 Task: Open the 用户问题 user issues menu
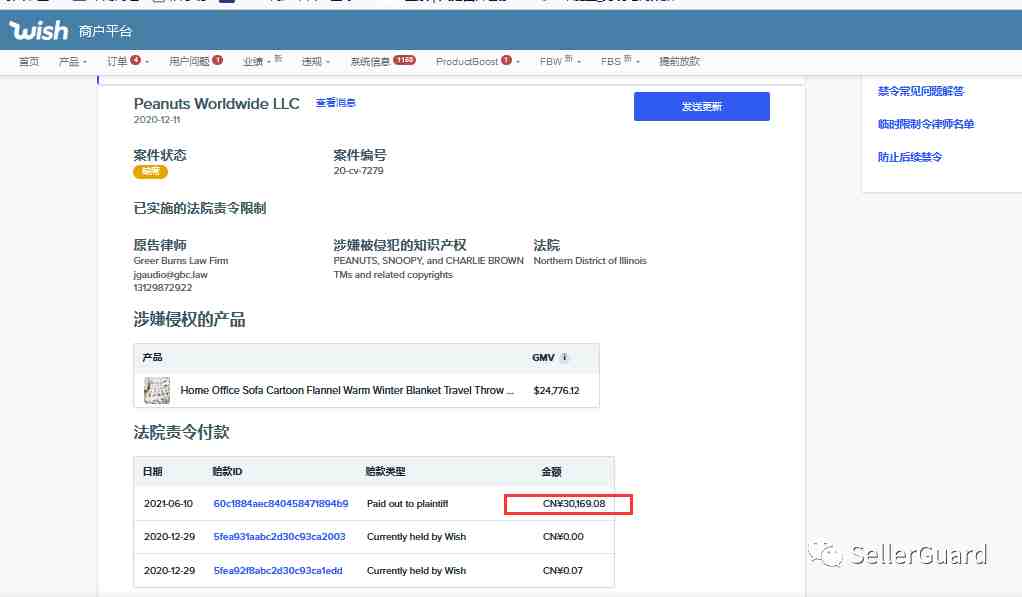click(x=189, y=61)
